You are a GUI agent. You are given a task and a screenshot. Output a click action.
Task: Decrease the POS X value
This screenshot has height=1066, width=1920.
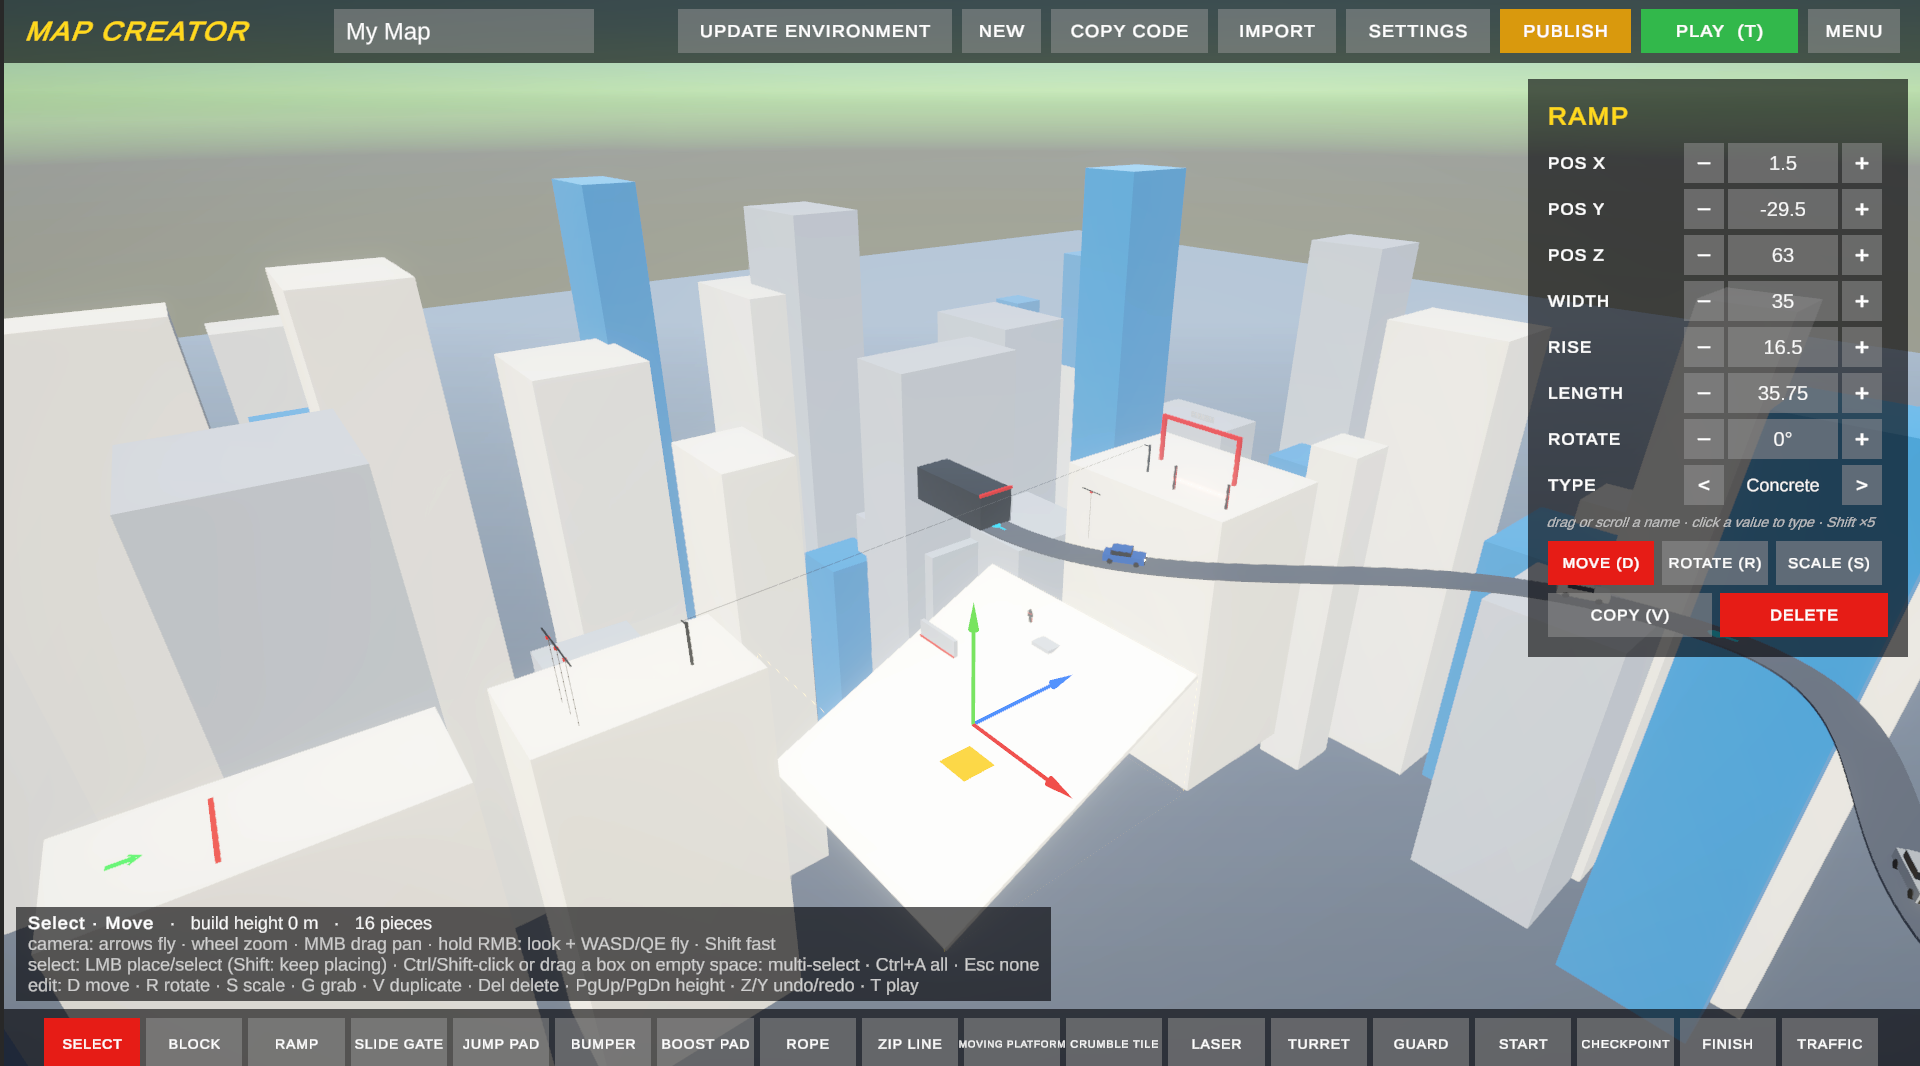tap(1703, 163)
